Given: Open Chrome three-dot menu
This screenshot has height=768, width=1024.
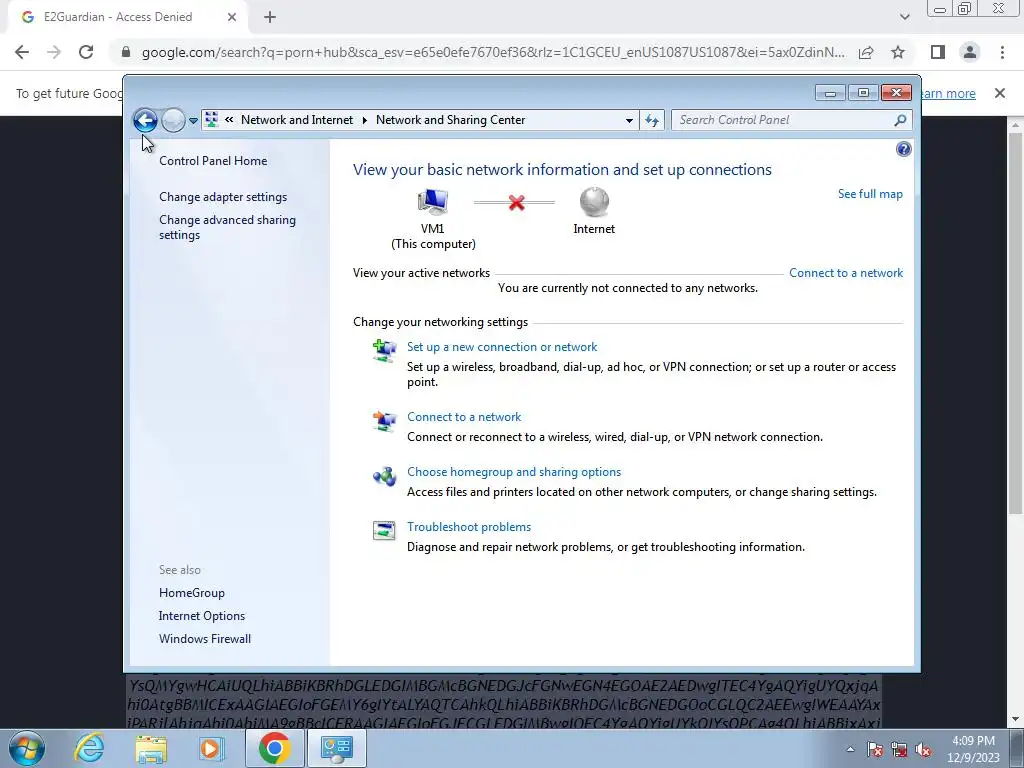Looking at the screenshot, I should [1002, 52].
